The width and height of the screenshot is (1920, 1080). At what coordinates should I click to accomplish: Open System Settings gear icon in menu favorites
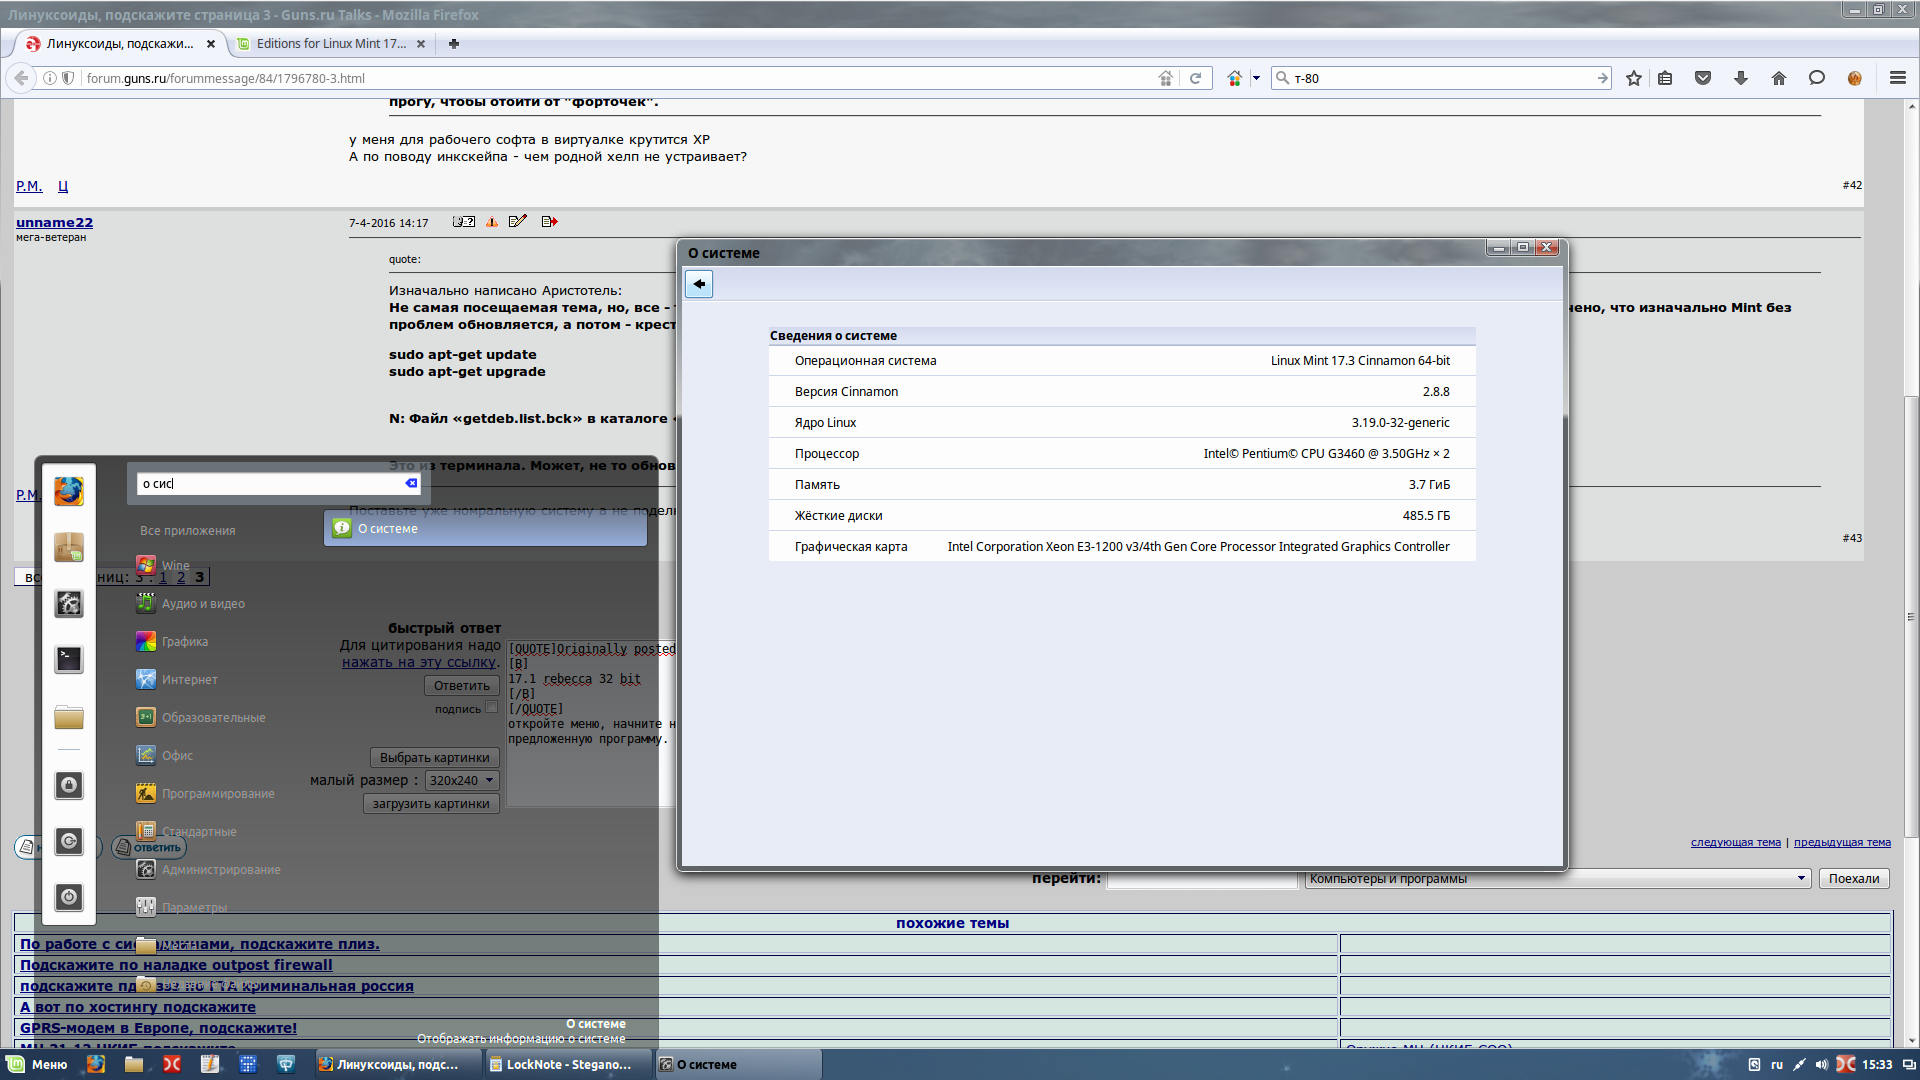tap(69, 603)
